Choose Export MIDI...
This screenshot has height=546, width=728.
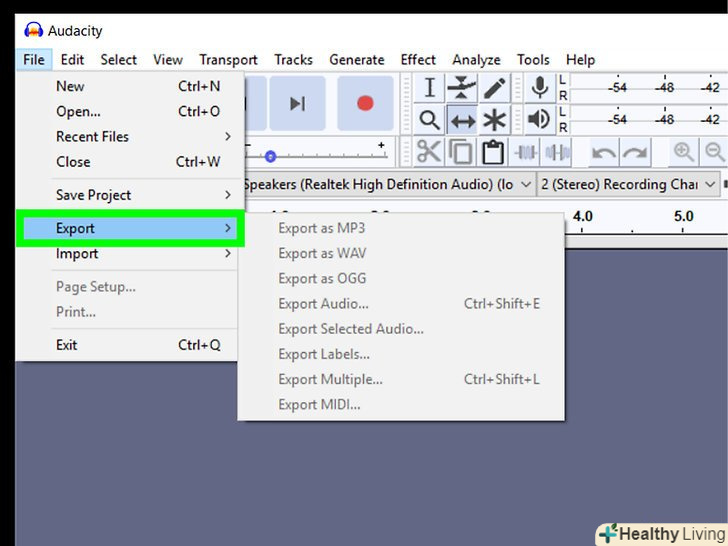(x=401, y=404)
